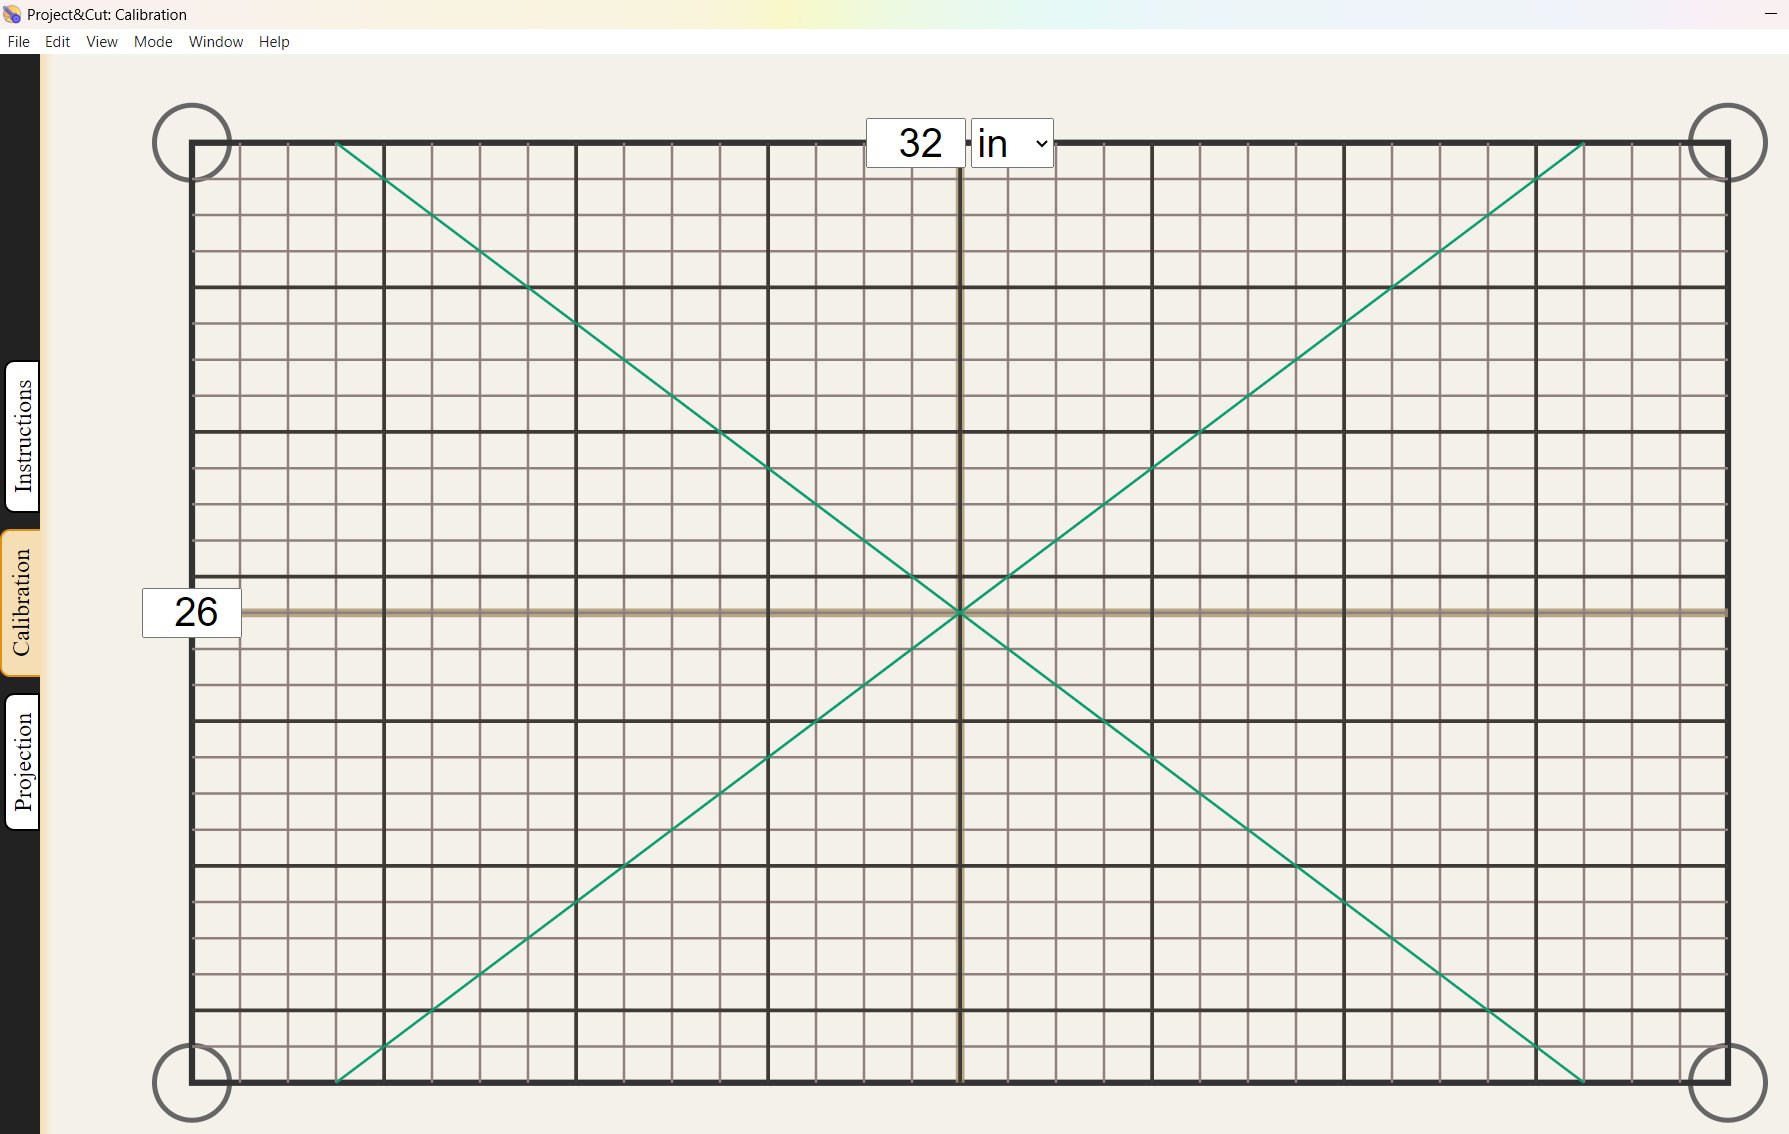The width and height of the screenshot is (1789, 1134).
Task: Click the center crosshair intersection point
Action: point(959,612)
